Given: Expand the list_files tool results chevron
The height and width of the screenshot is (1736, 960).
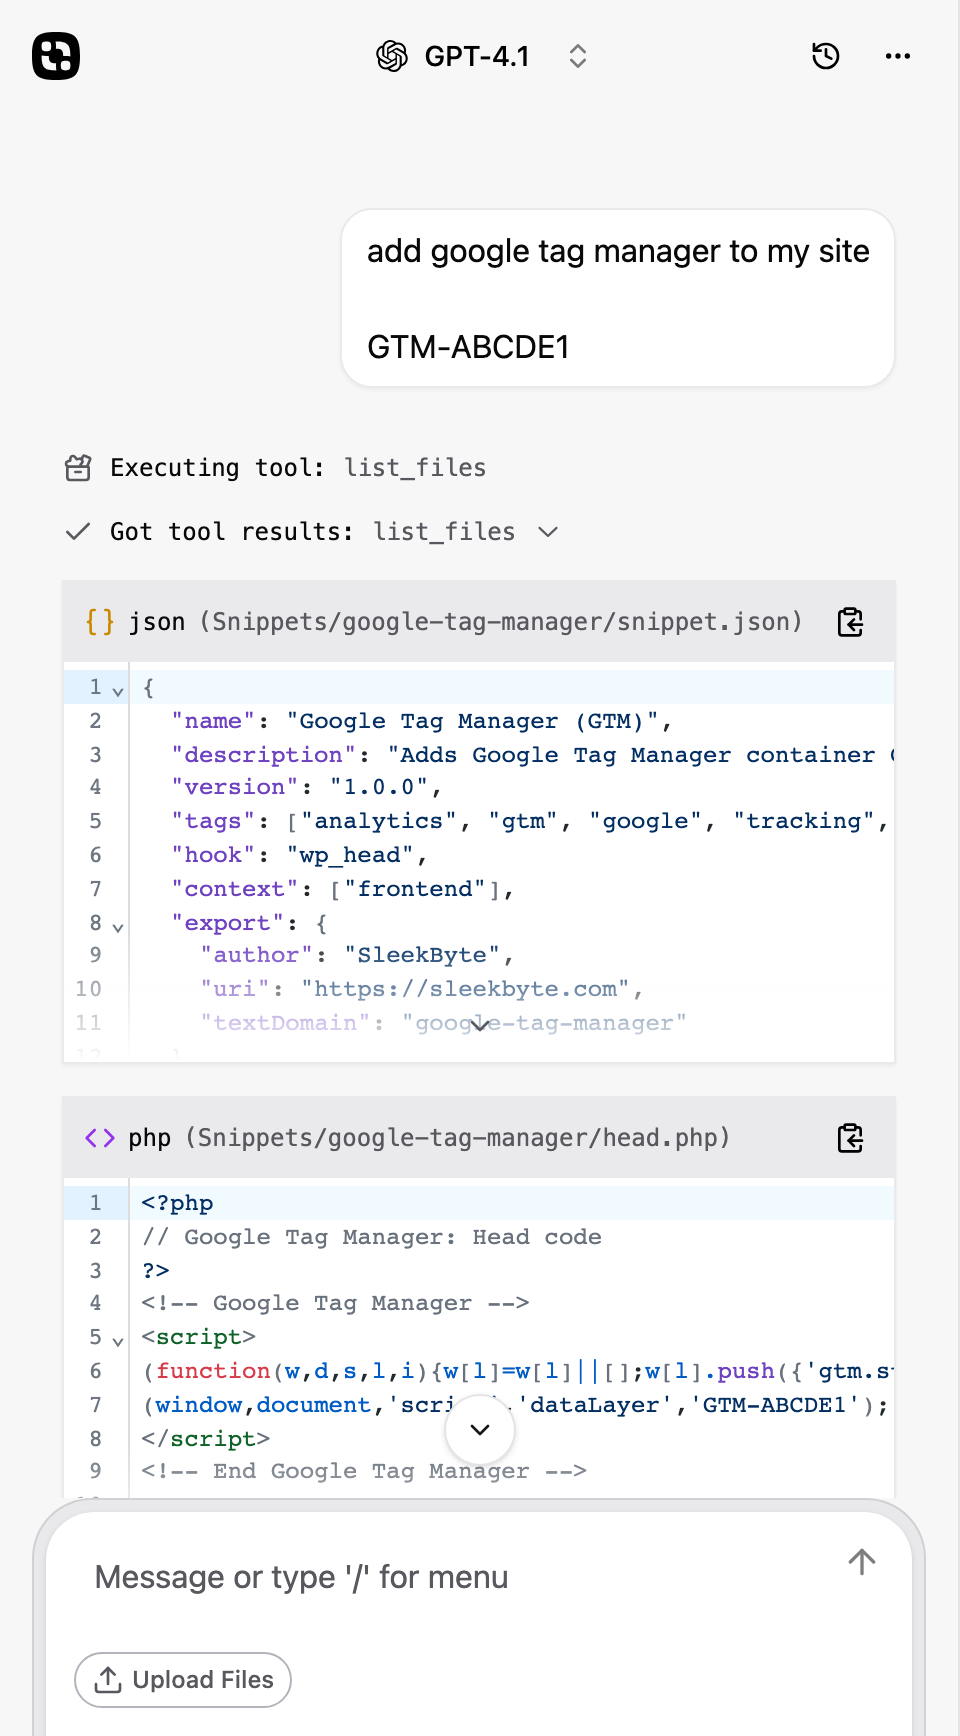Looking at the screenshot, I should (x=548, y=532).
